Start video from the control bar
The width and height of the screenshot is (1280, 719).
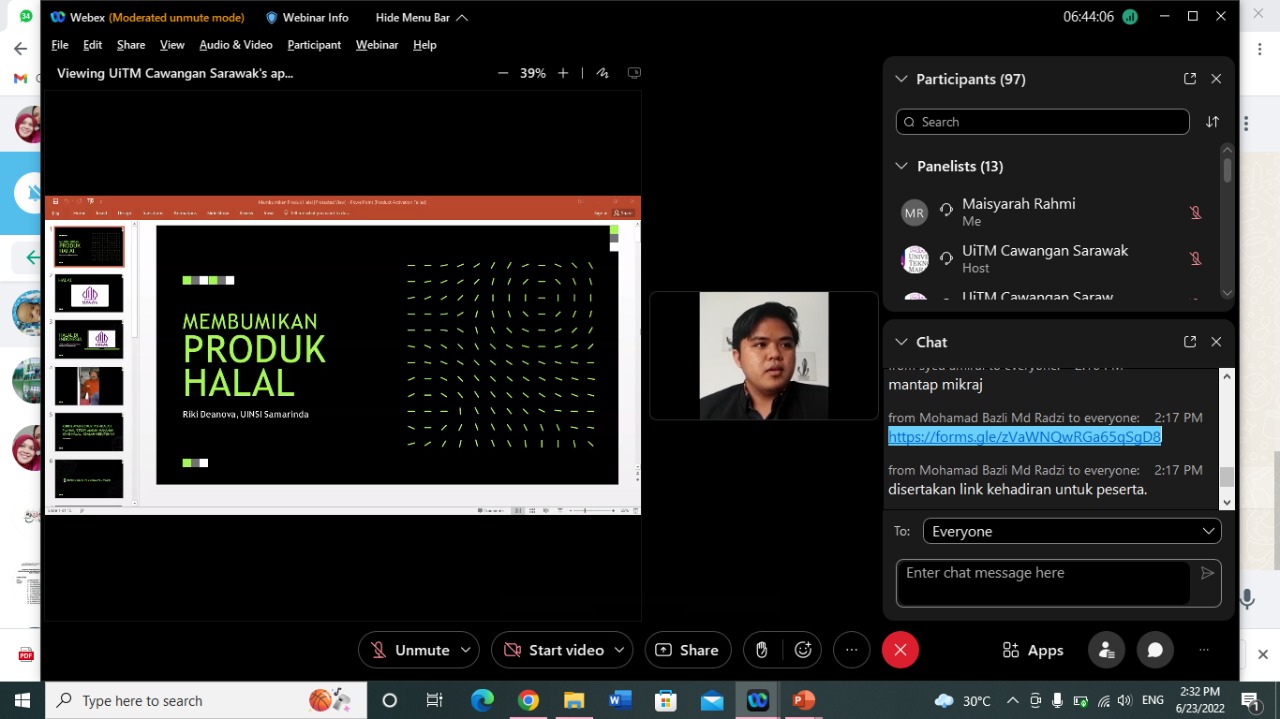(552, 650)
